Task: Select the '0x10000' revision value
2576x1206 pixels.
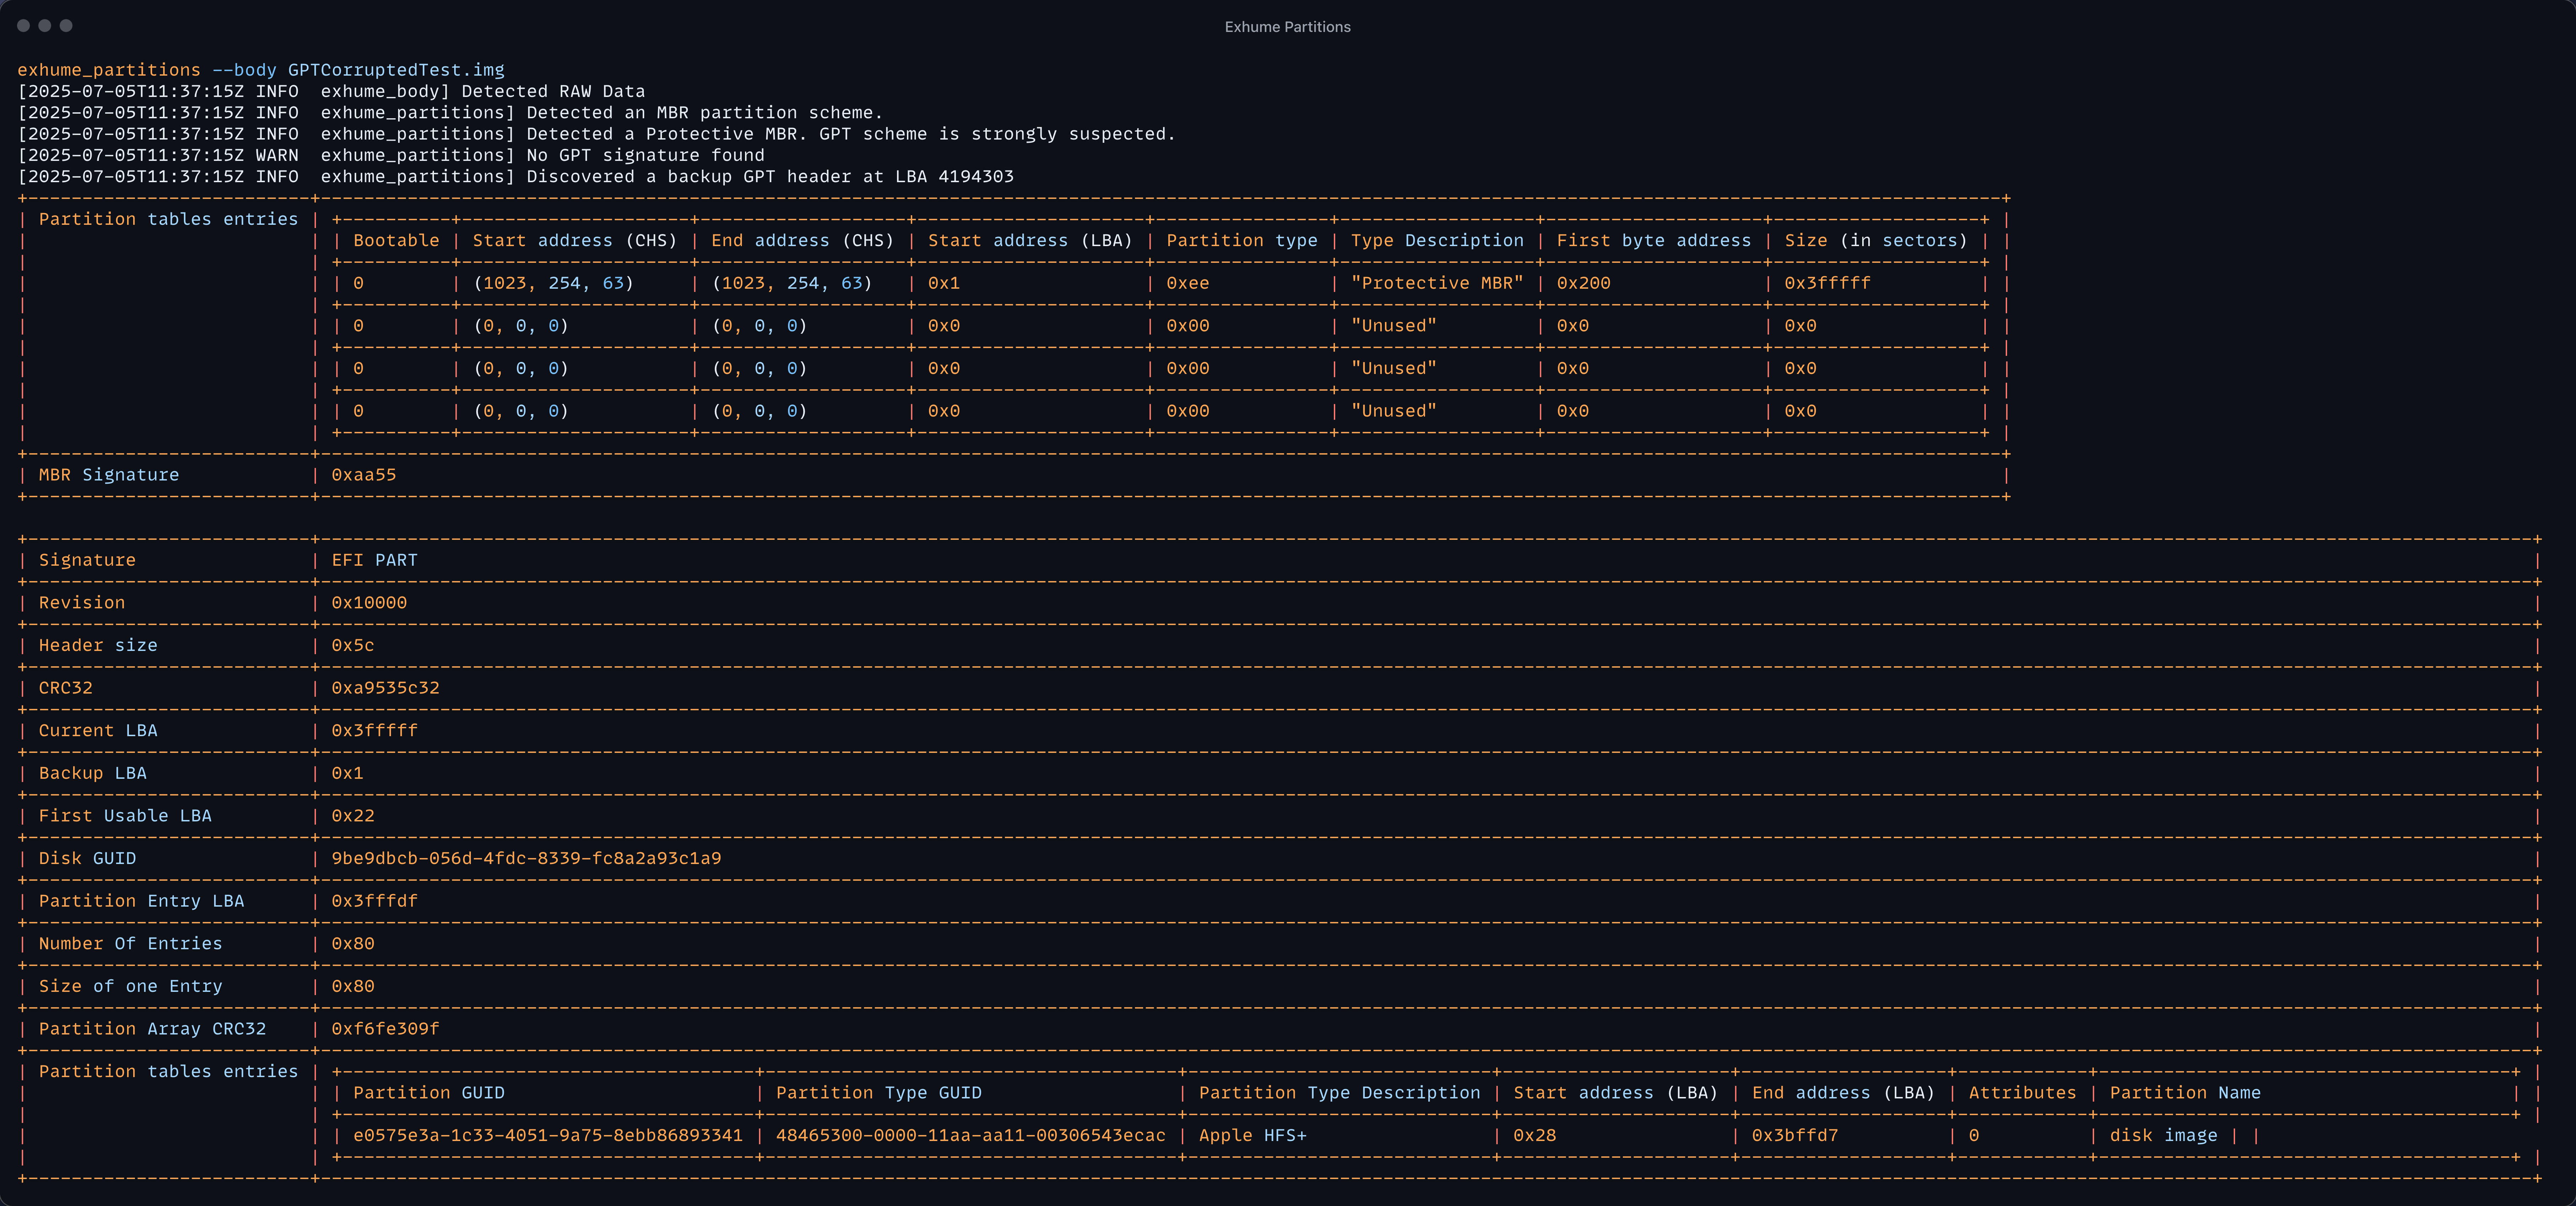Action: [369, 603]
